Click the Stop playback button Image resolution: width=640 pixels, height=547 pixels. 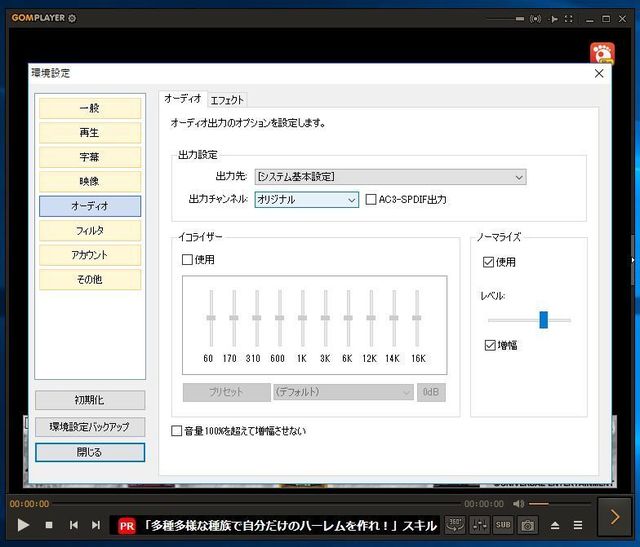[49, 525]
